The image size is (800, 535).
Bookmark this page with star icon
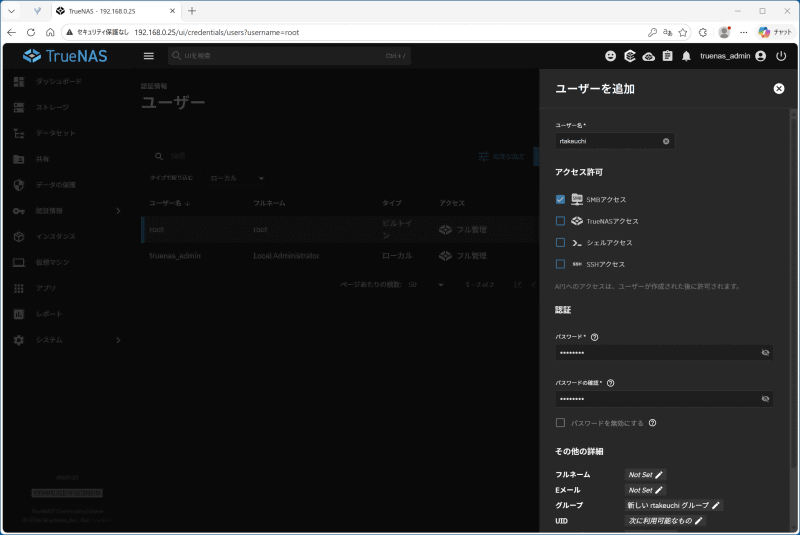coord(683,32)
